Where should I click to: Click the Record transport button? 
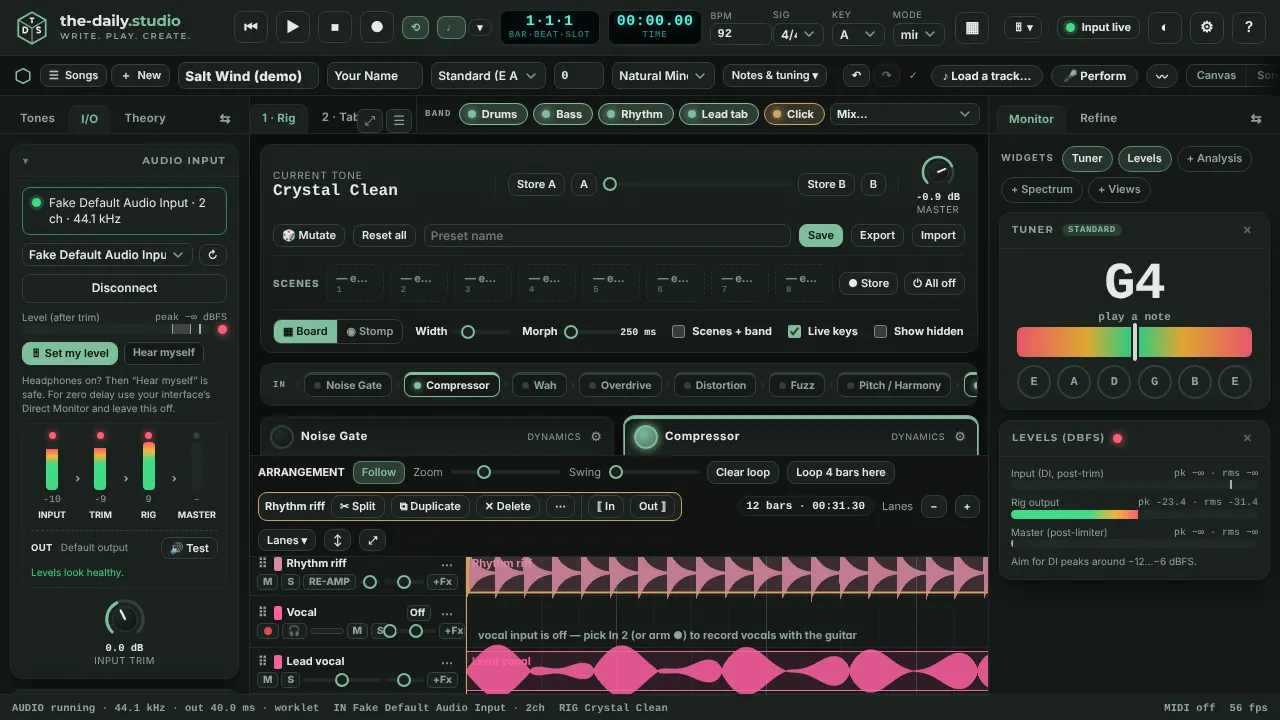pos(377,27)
